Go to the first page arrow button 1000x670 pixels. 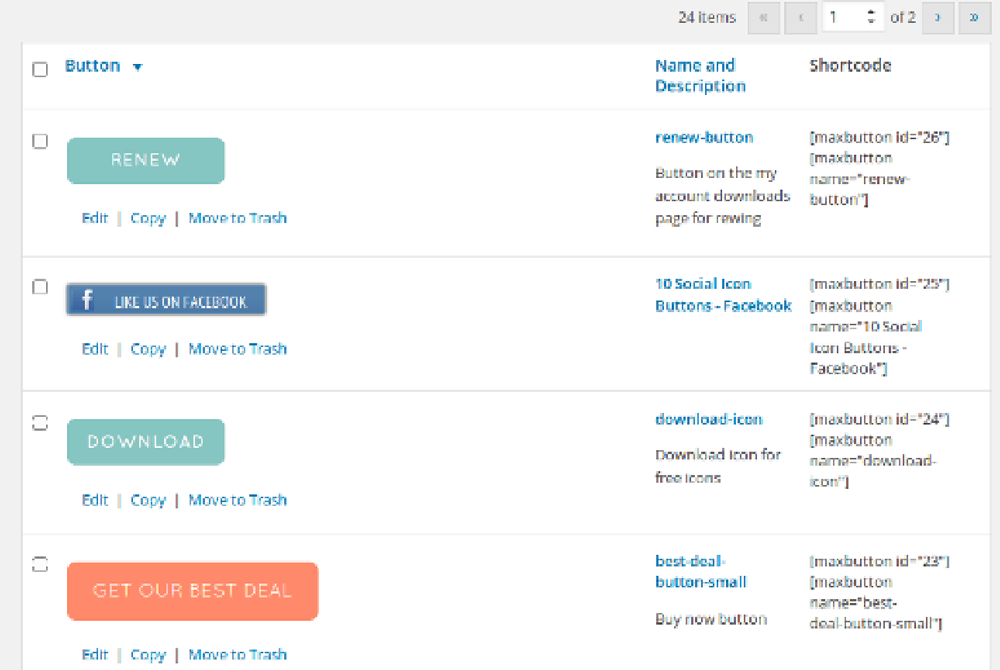point(763,18)
